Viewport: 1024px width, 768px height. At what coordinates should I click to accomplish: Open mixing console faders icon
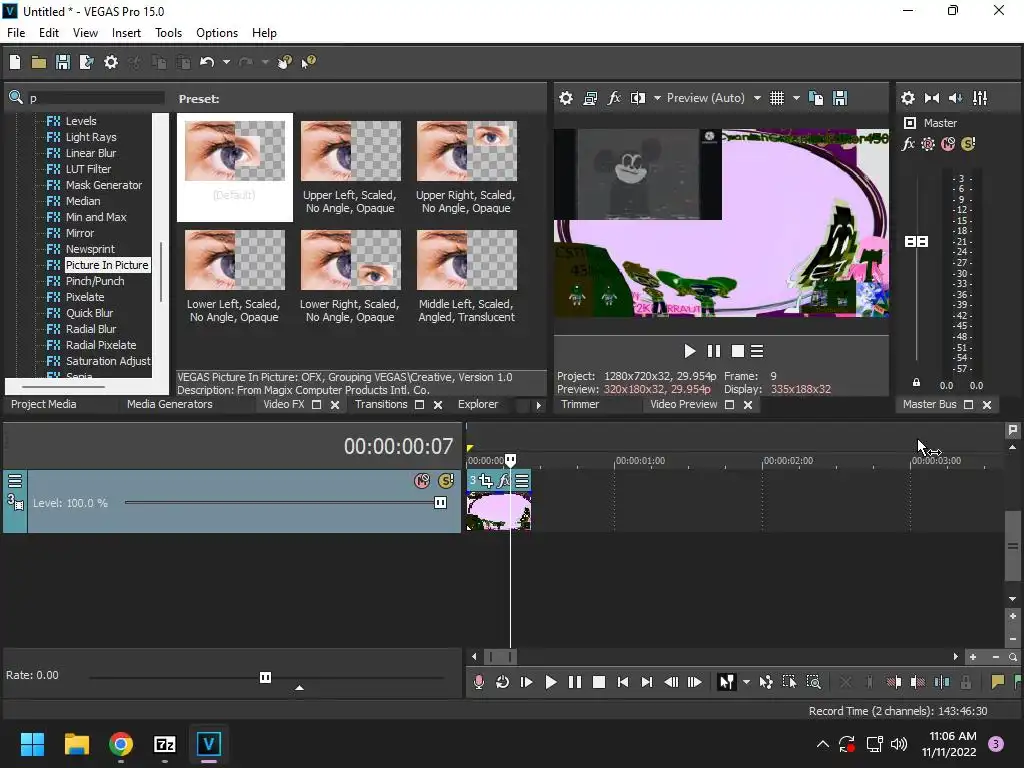coord(980,98)
